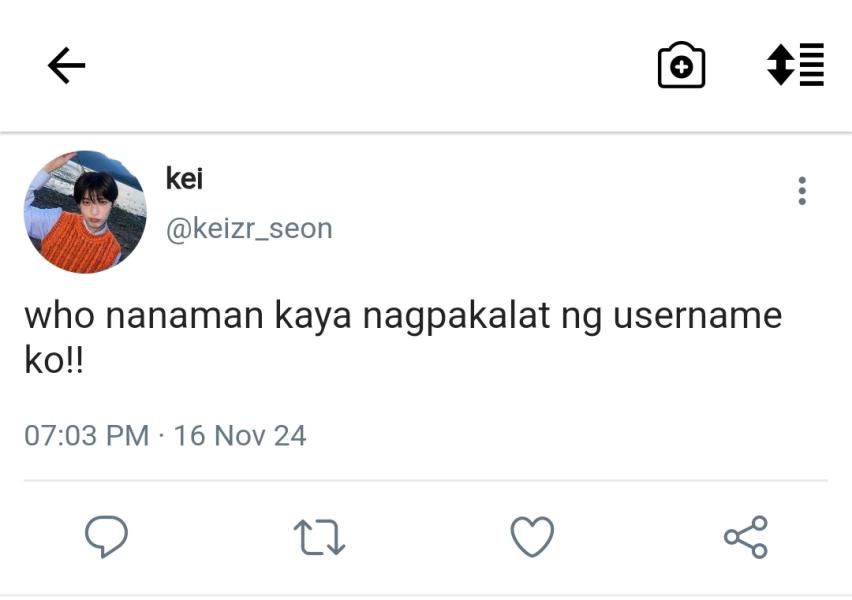
Task: Retweet this post
Action: [319, 537]
